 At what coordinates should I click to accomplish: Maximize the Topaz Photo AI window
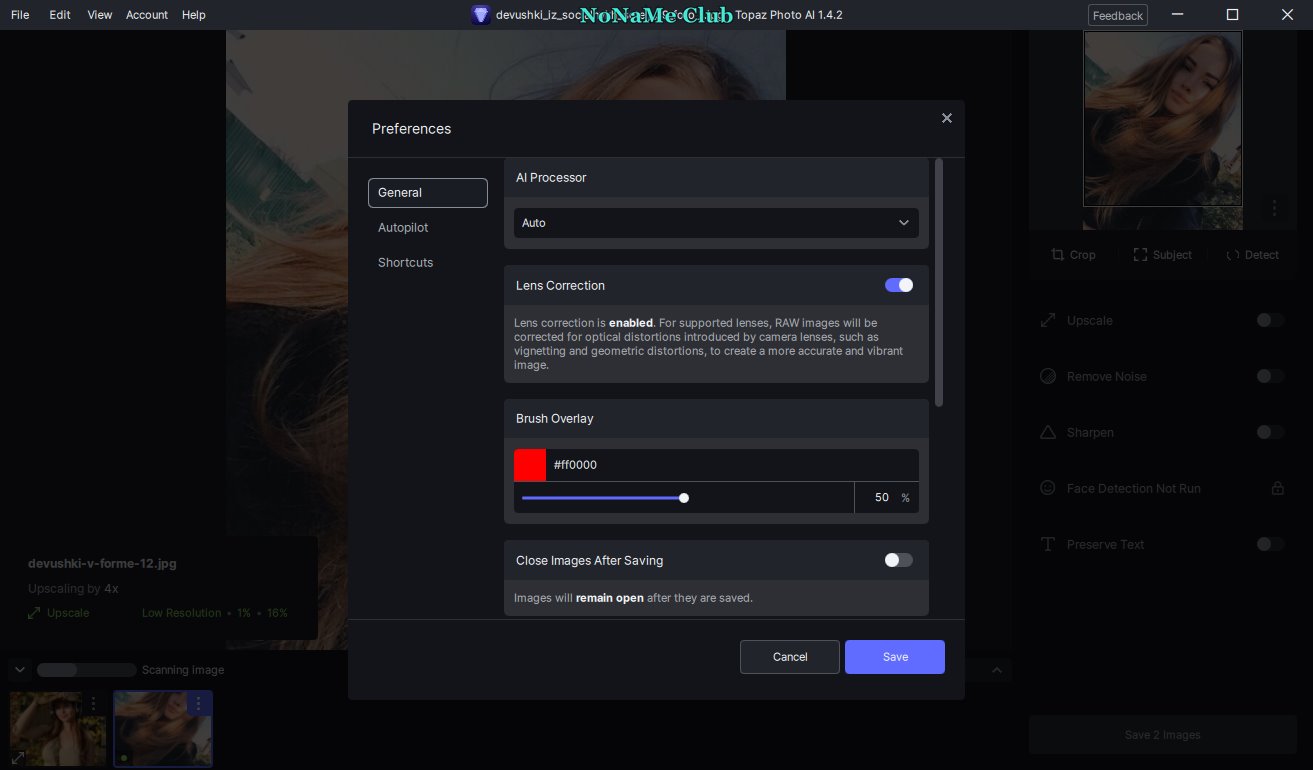pyautogui.click(x=1232, y=15)
